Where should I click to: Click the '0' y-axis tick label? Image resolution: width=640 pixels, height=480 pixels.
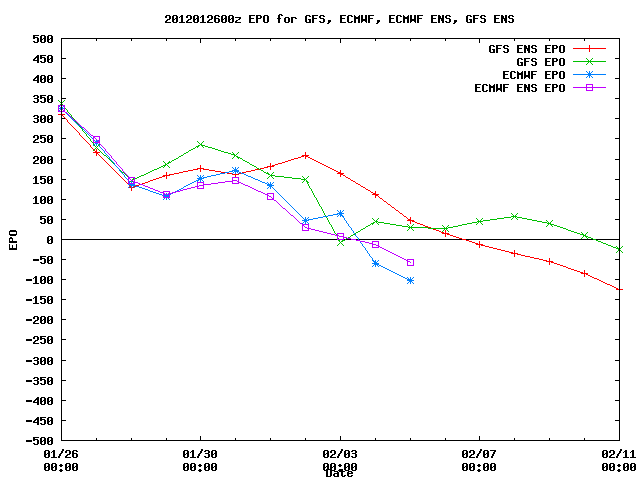50,240
